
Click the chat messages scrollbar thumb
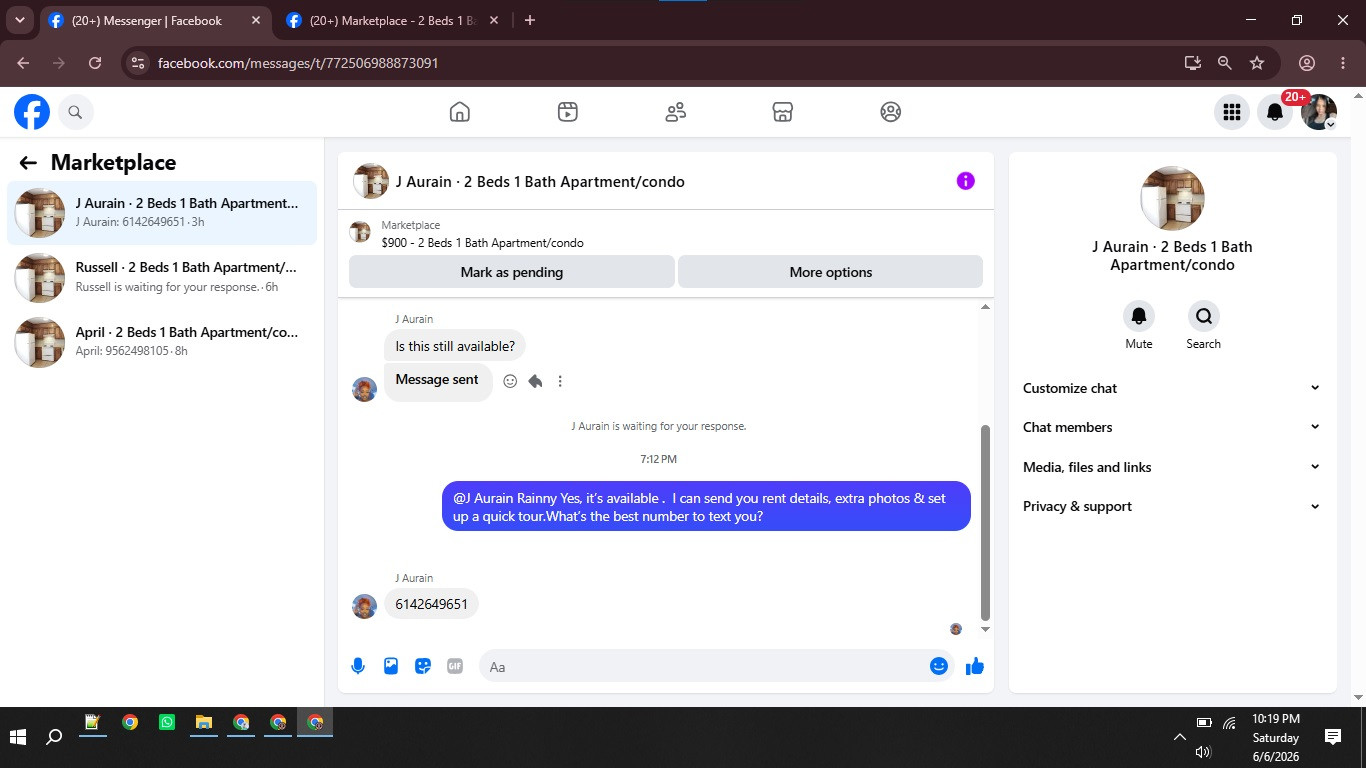point(985,522)
